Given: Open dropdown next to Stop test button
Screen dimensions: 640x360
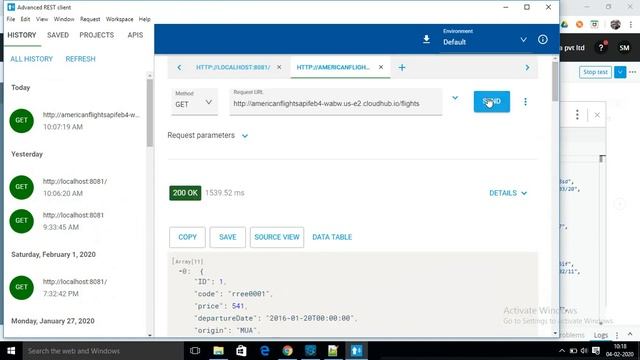Looking at the screenshot, I should point(620,72).
